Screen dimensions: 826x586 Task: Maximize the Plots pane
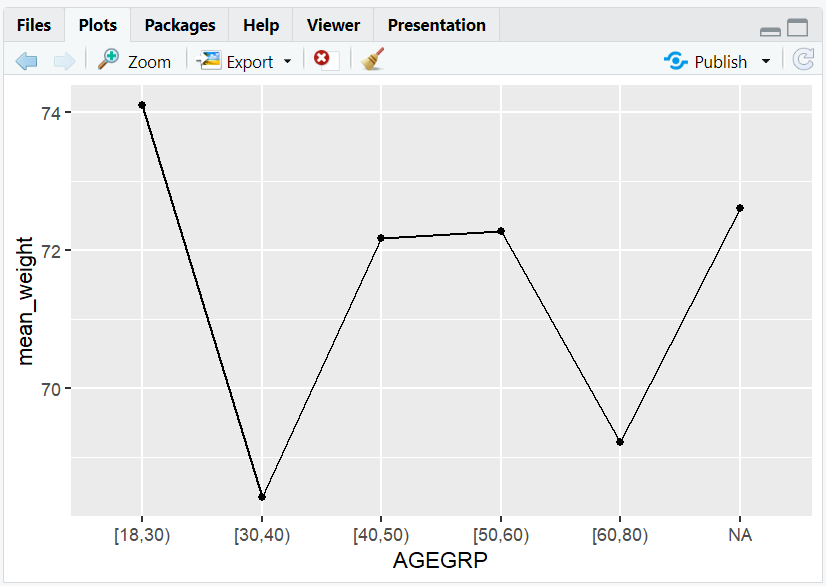tap(797, 29)
